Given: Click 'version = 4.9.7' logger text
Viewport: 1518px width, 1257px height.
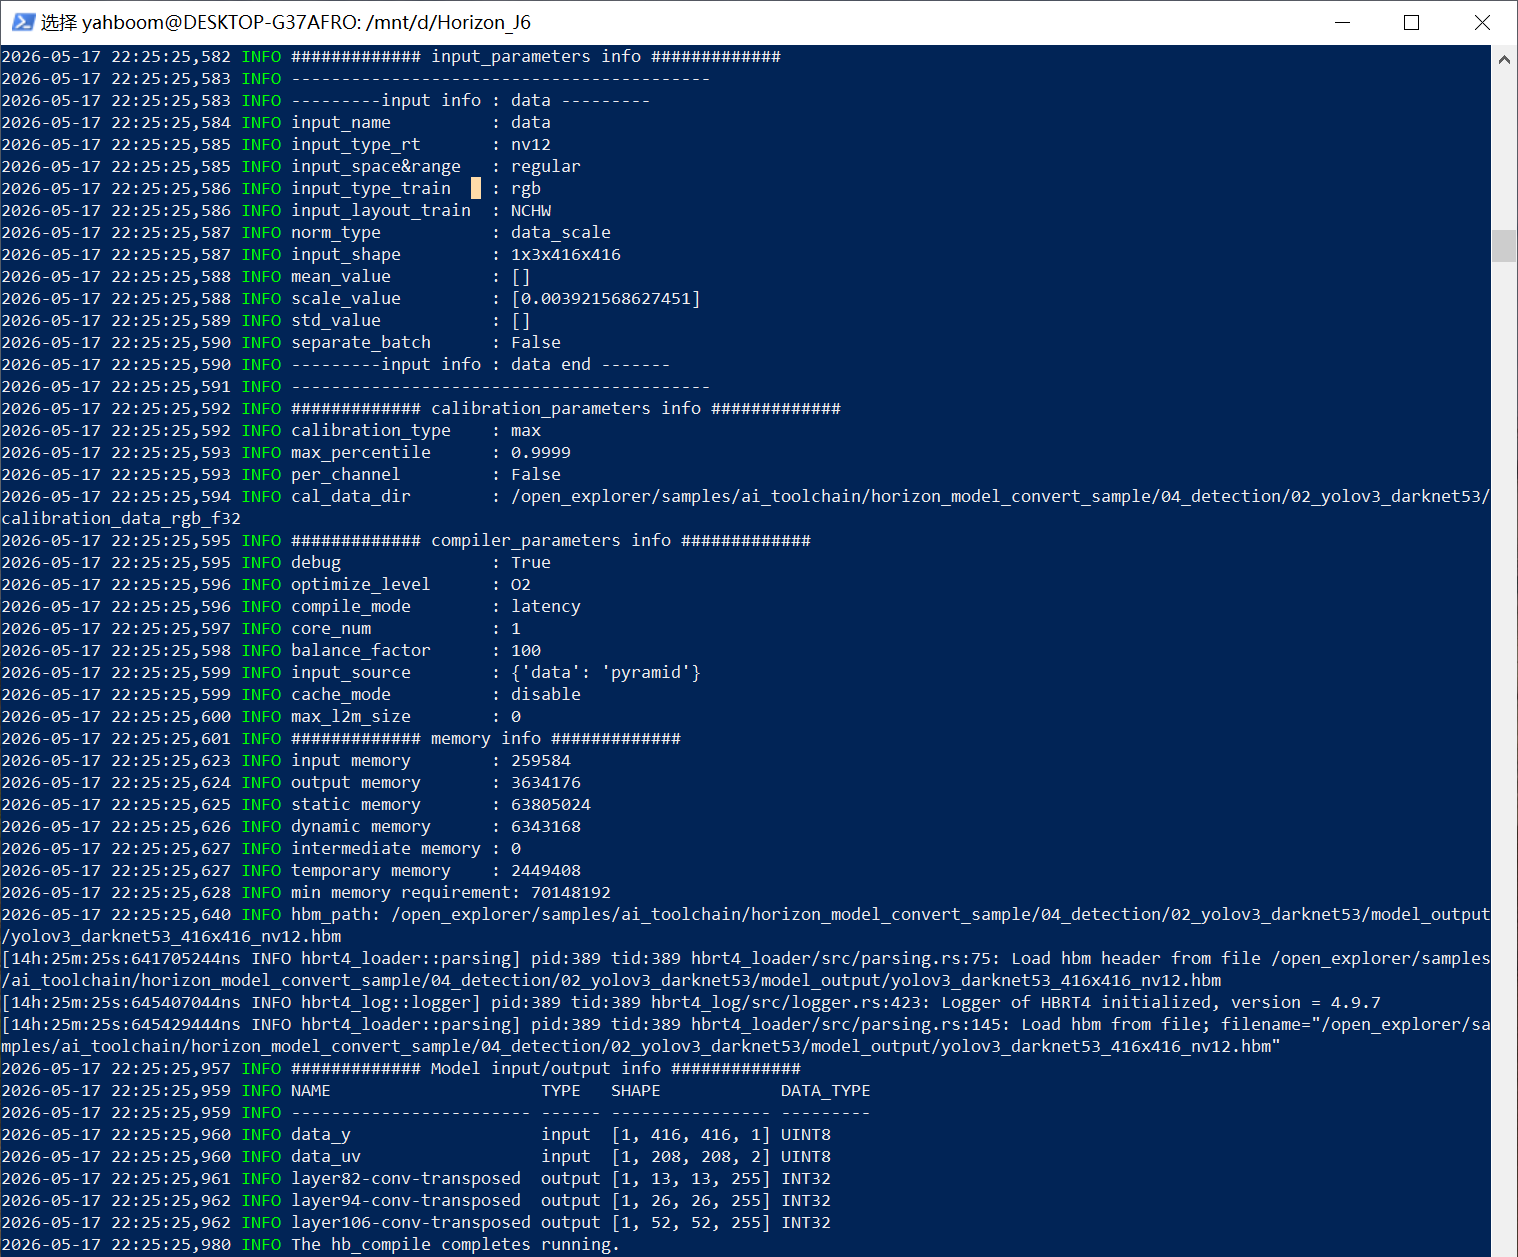Looking at the screenshot, I should point(1306,1002).
